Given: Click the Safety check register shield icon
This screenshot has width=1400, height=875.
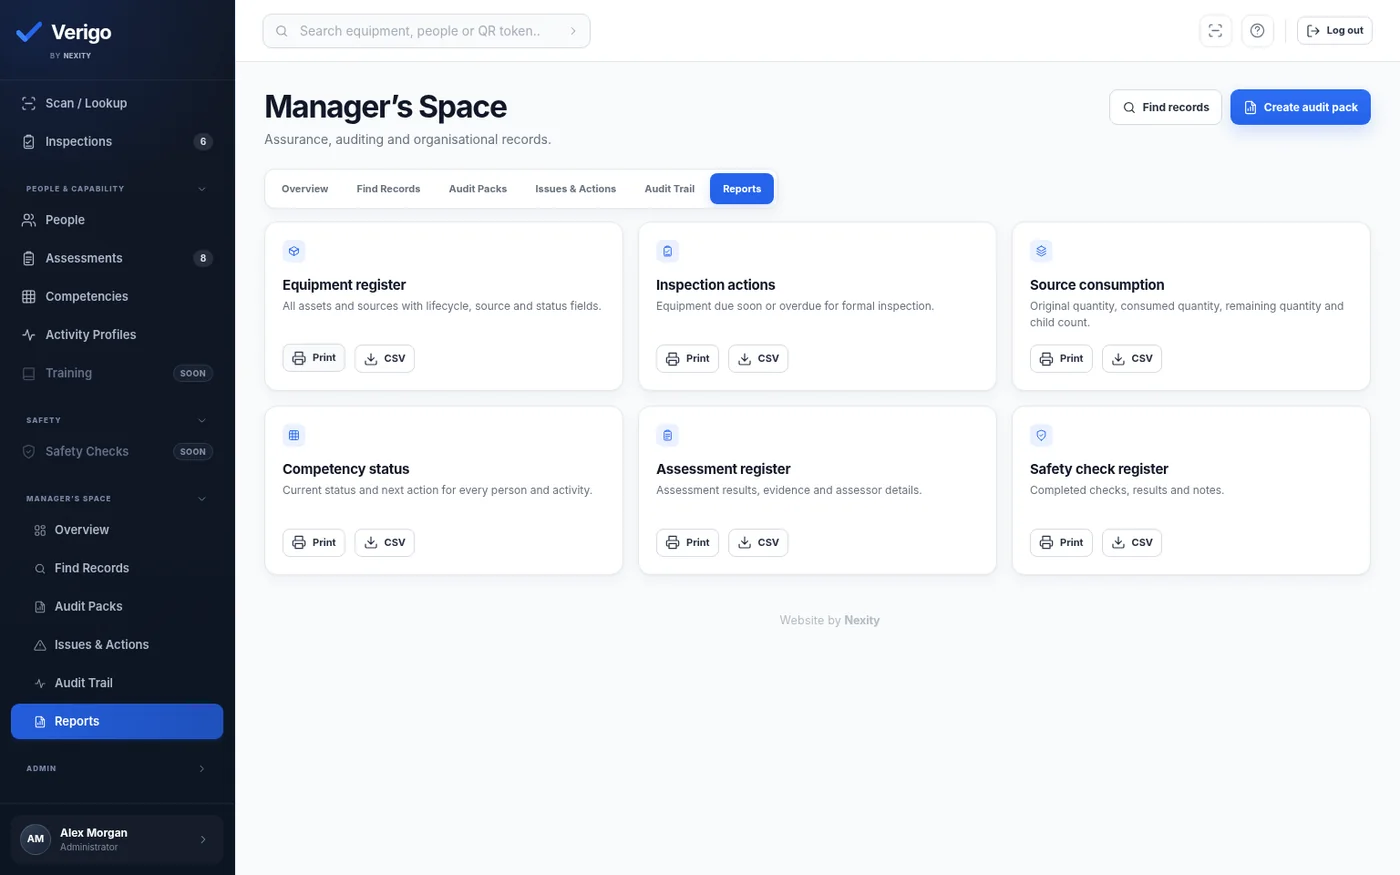Looking at the screenshot, I should click(x=1041, y=435).
